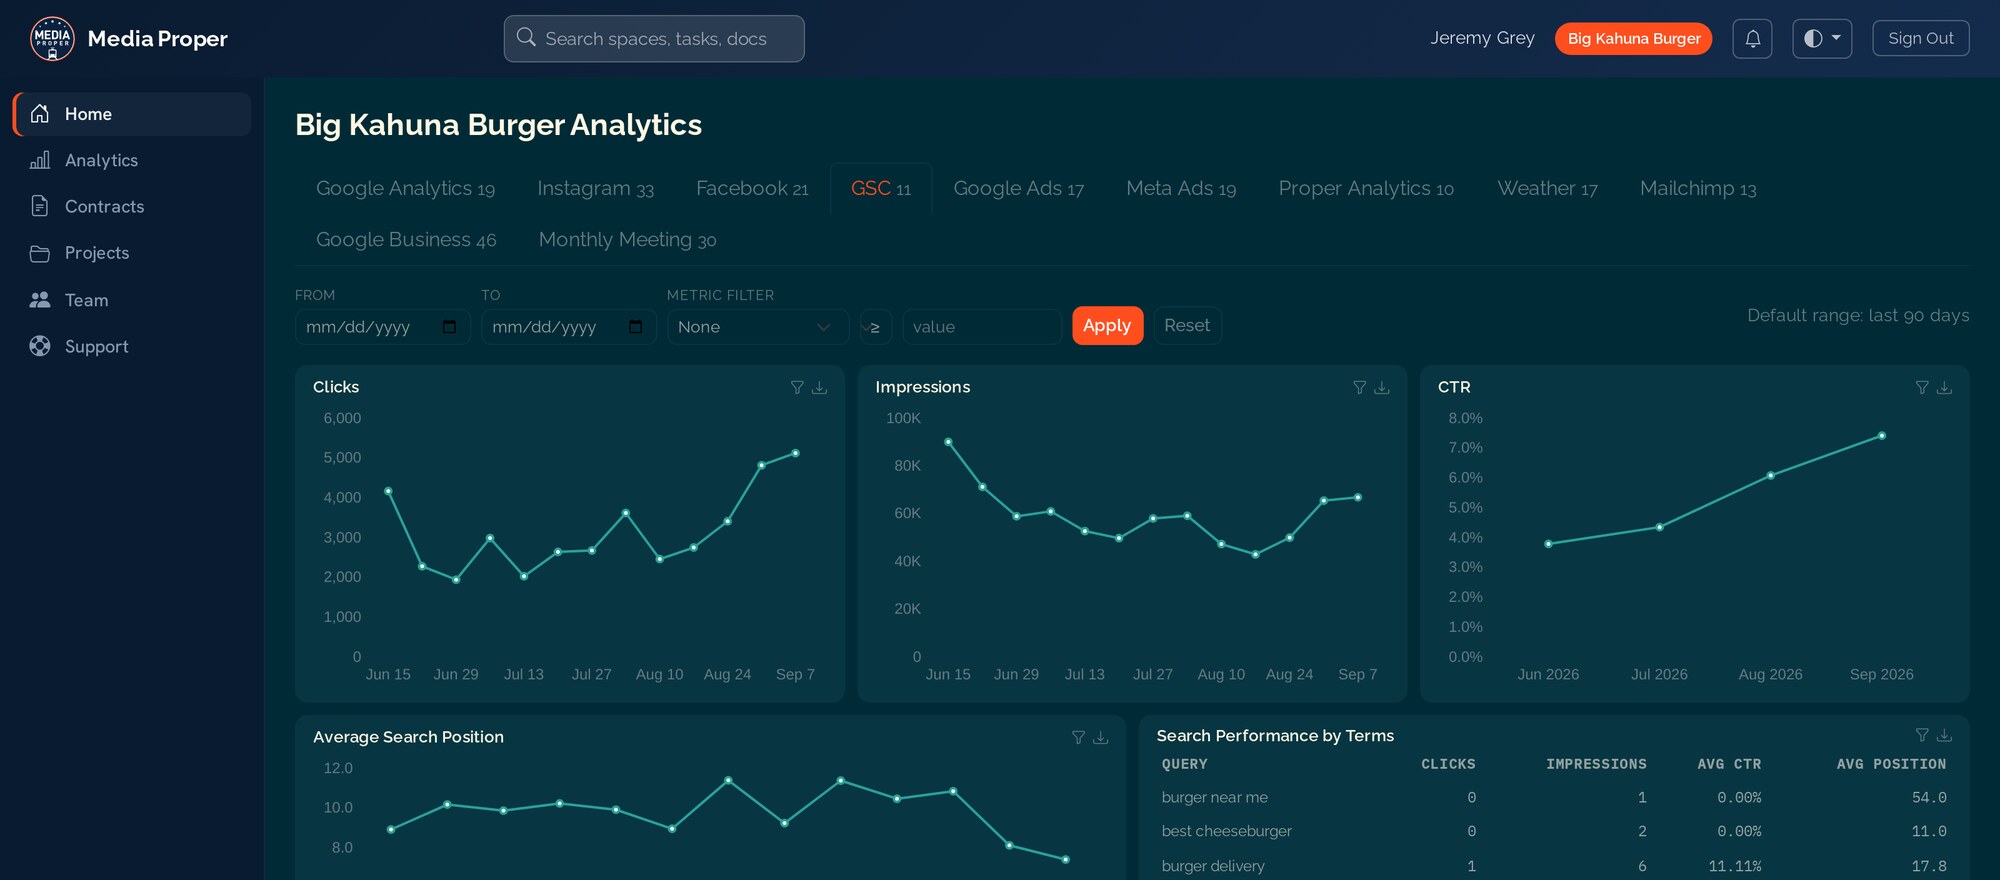Go to Projects in sidebar
Viewport: 2000px width, 880px height.
(x=132, y=253)
